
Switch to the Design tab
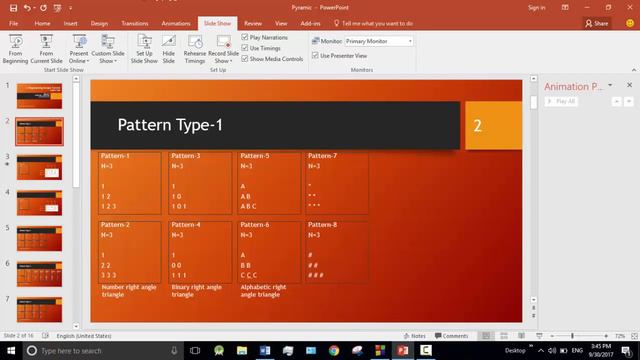pos(99,23)
